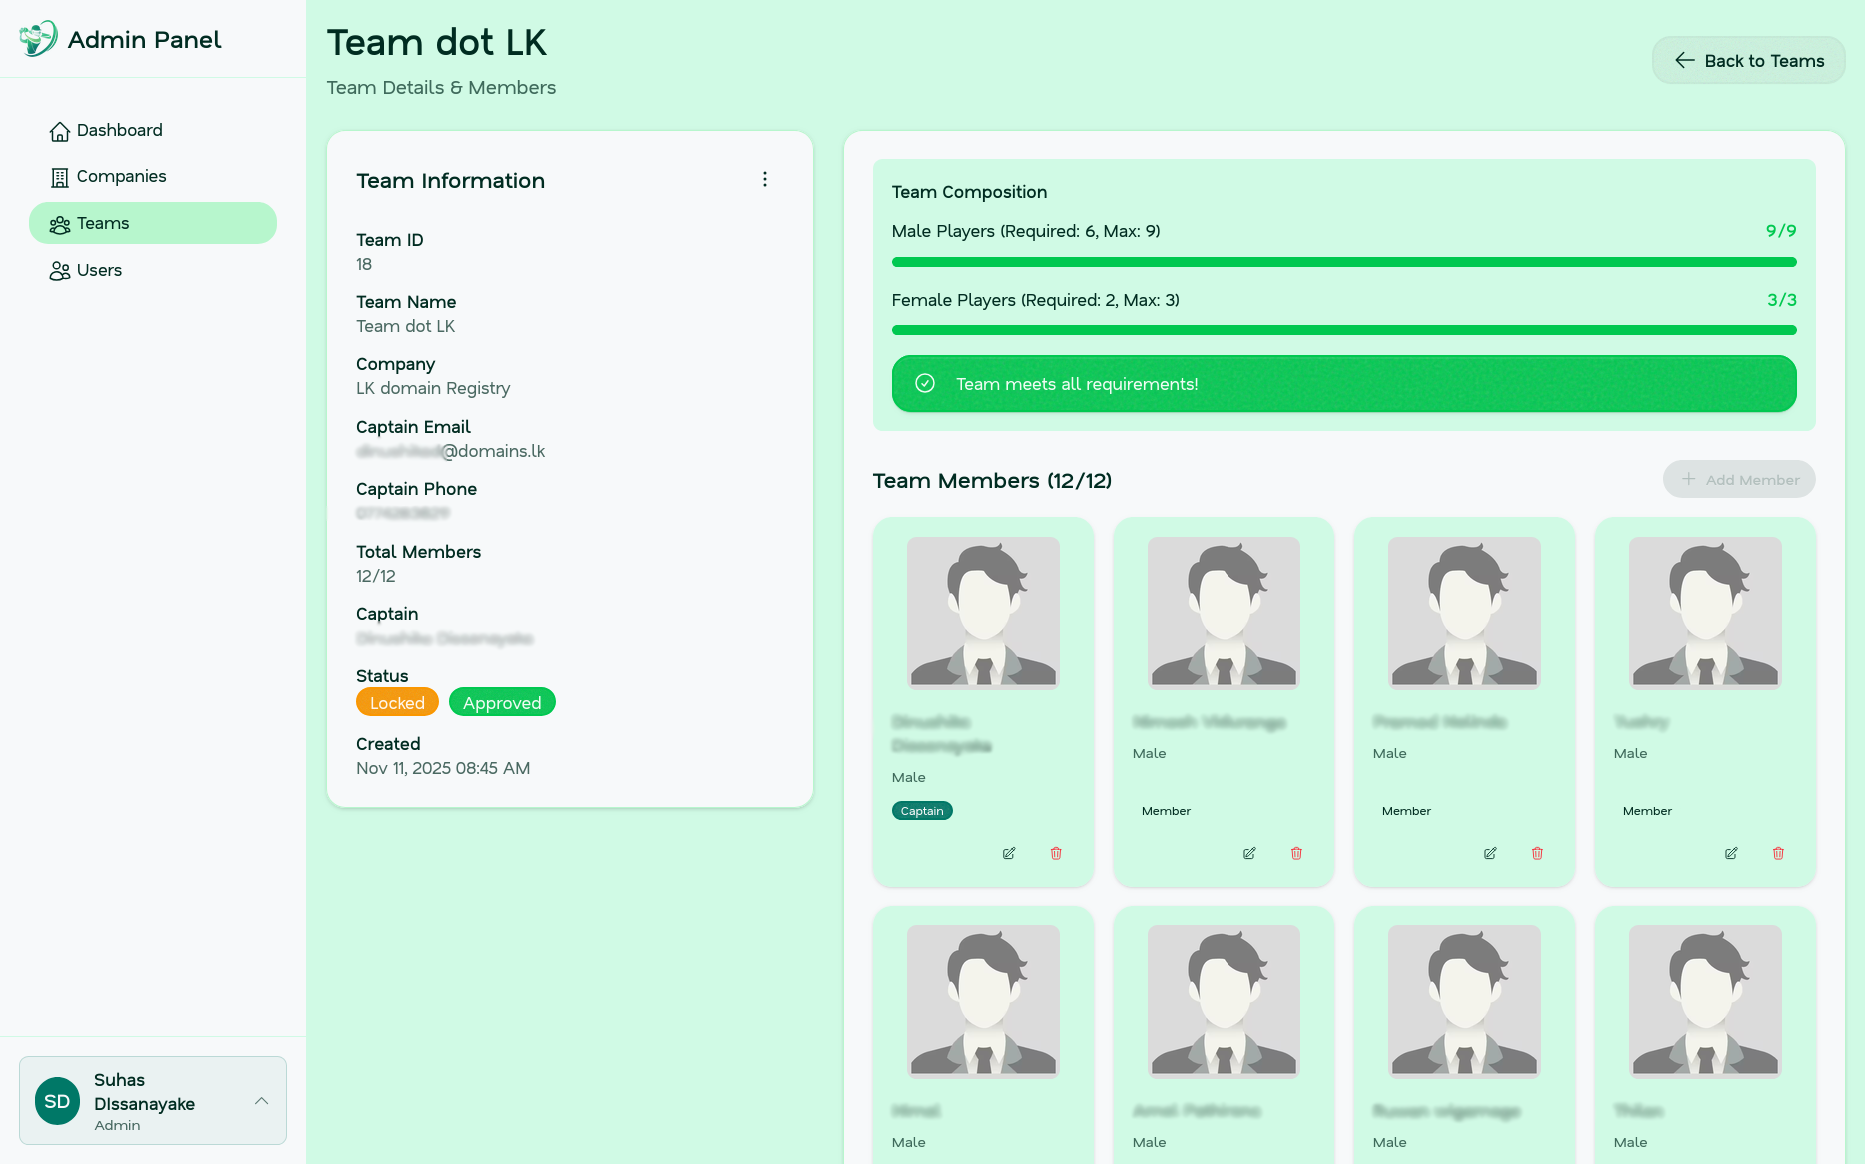1866x1164 pixels.
Task: Click the Male Players progress bar
Action: [x=1344, y=262]
